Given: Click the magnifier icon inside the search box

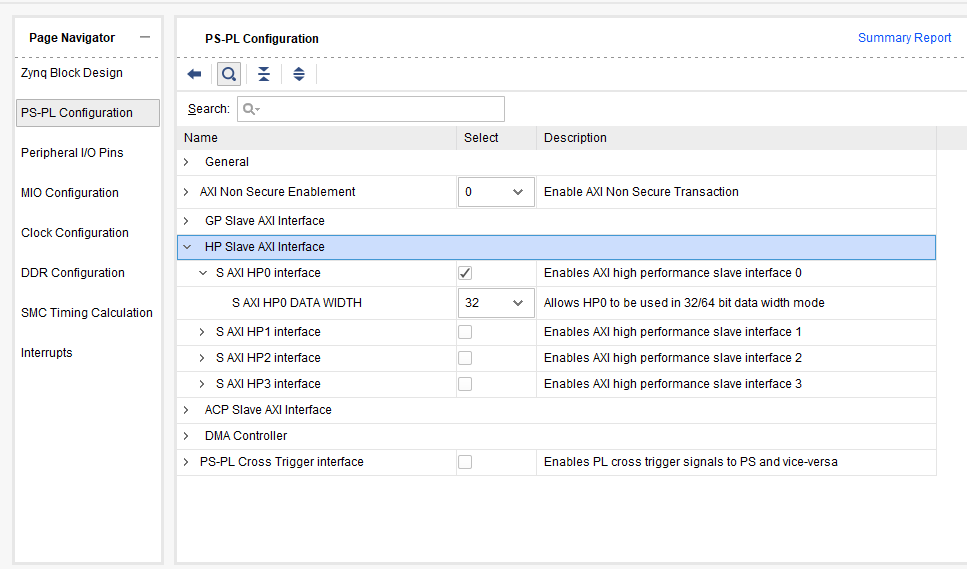Looking at the screenshot, I should tap(251, 109).
